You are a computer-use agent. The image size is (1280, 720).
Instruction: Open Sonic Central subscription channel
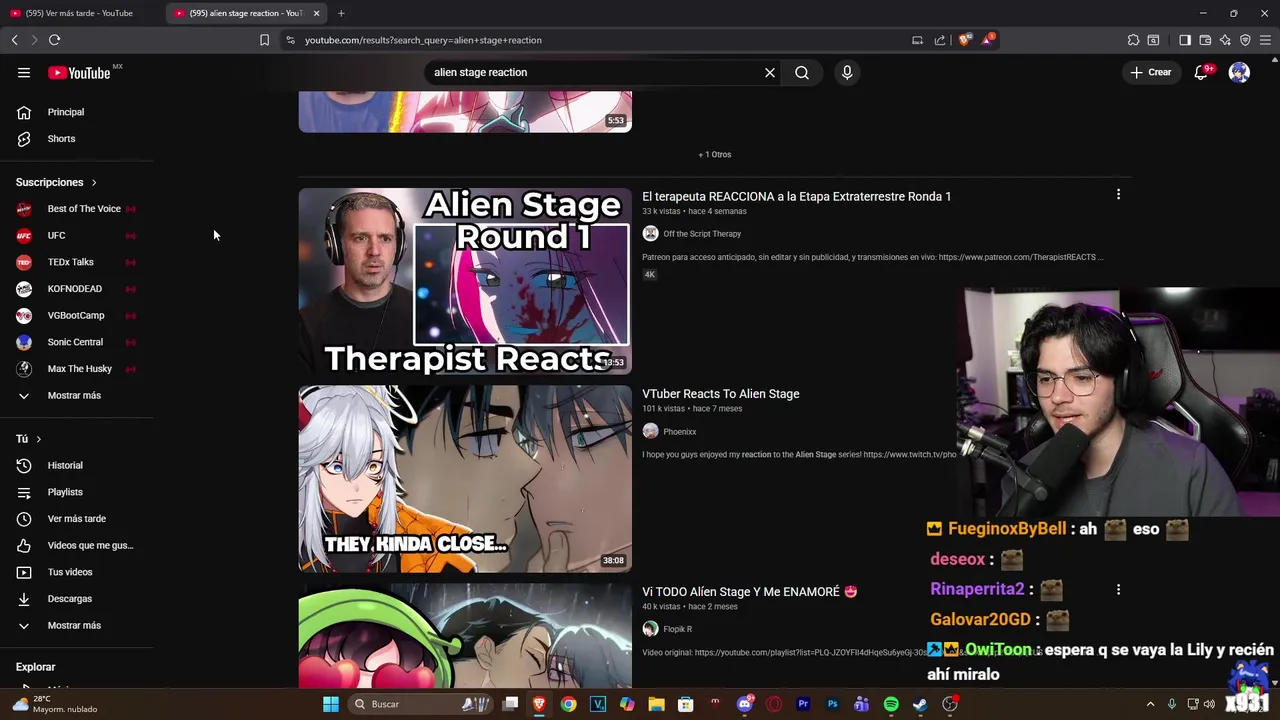[x=77, y=342]
